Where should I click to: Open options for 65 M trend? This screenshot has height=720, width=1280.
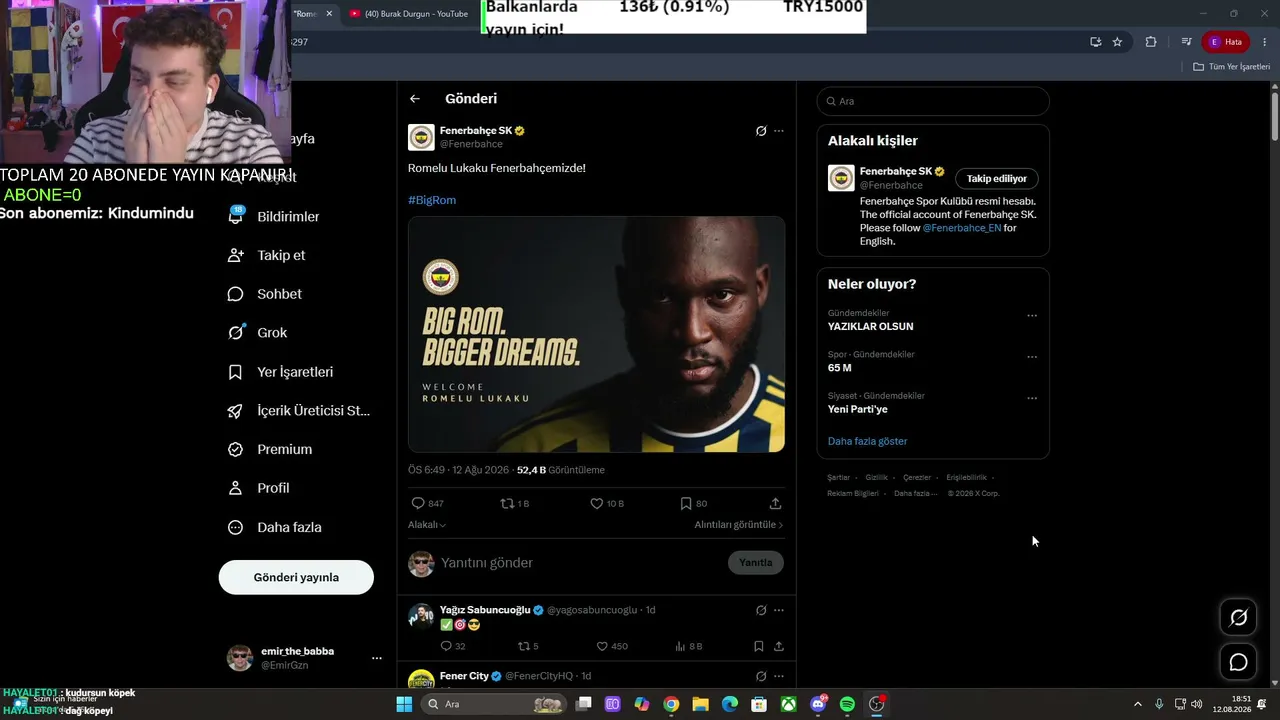(1032, 357)
